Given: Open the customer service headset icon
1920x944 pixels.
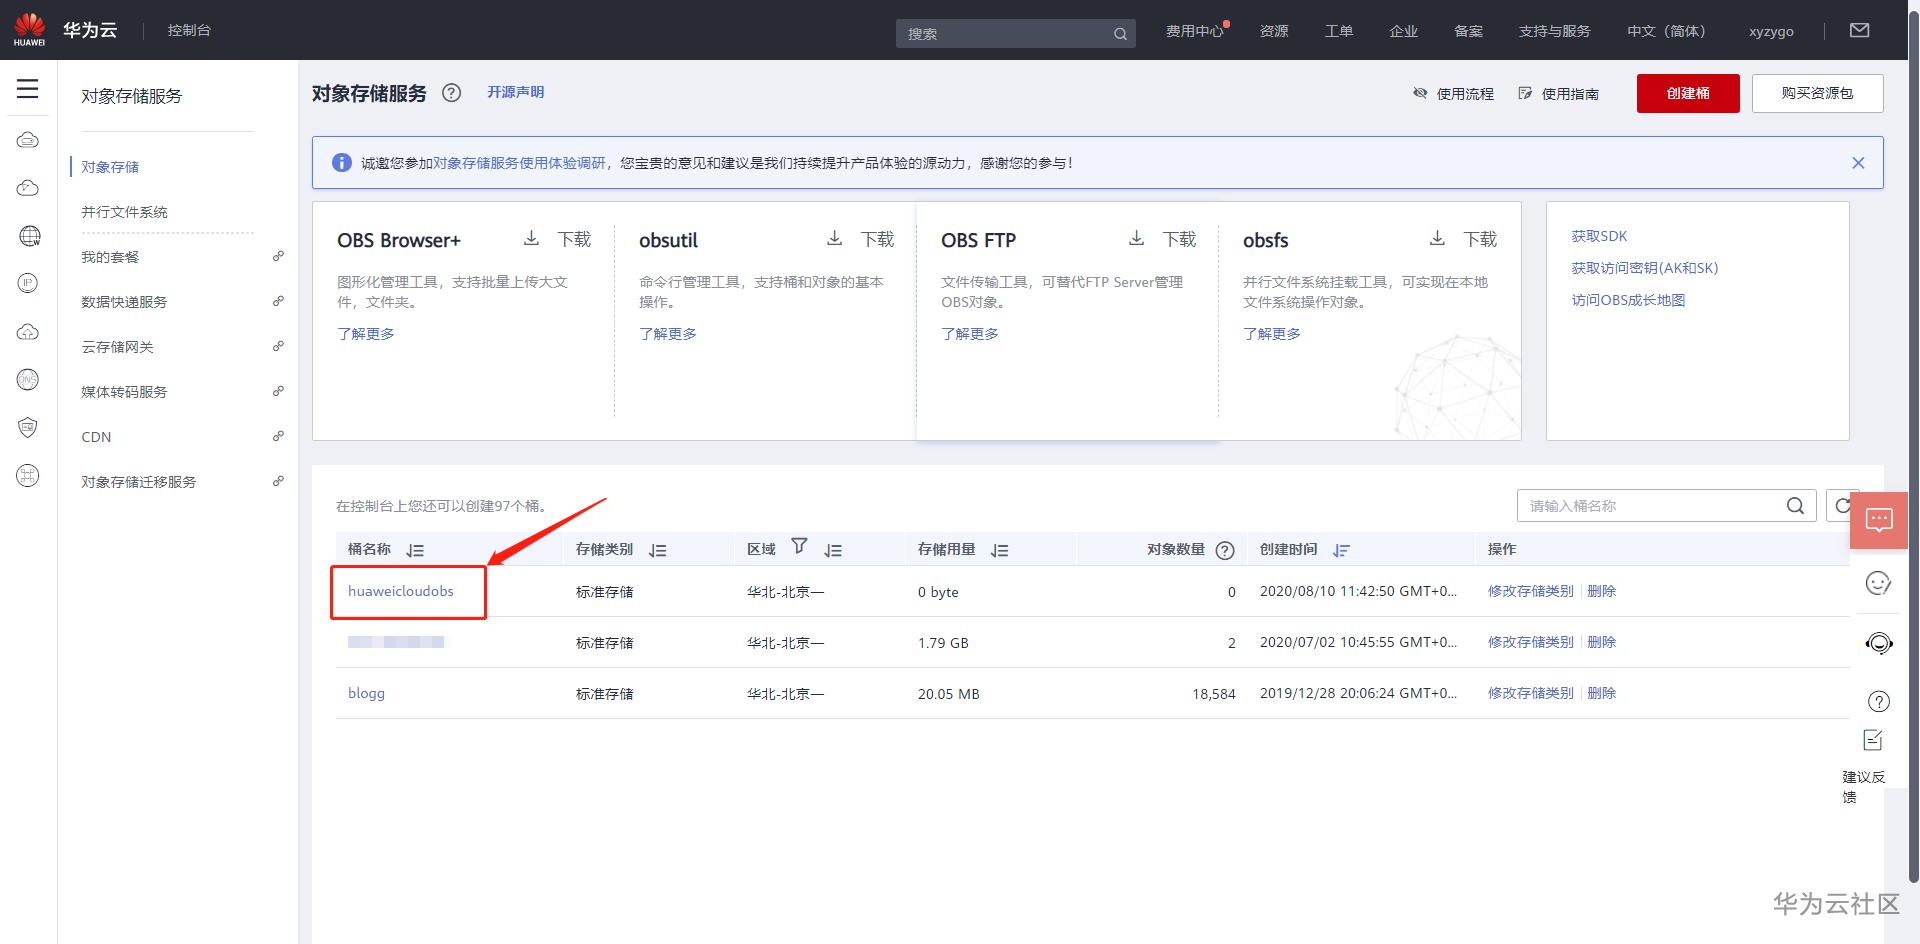Looking at the screenshot, I should 1879,643.
